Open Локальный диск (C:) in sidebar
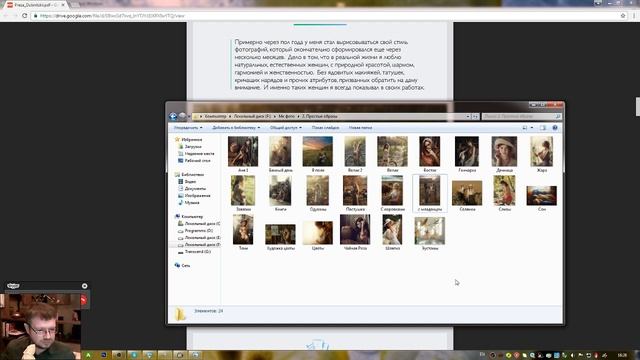This screenshot has height=360, width=640. tap(202, 224)
